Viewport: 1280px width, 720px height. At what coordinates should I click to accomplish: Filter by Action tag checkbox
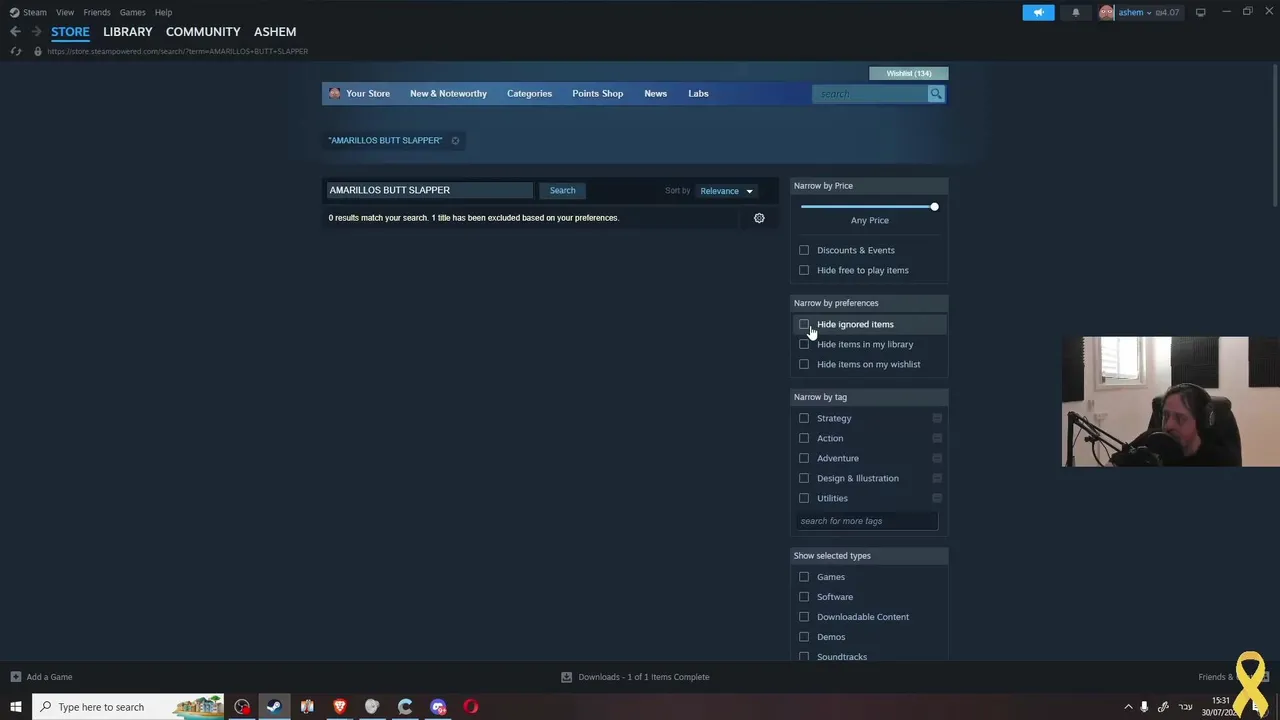click(804, 438)
